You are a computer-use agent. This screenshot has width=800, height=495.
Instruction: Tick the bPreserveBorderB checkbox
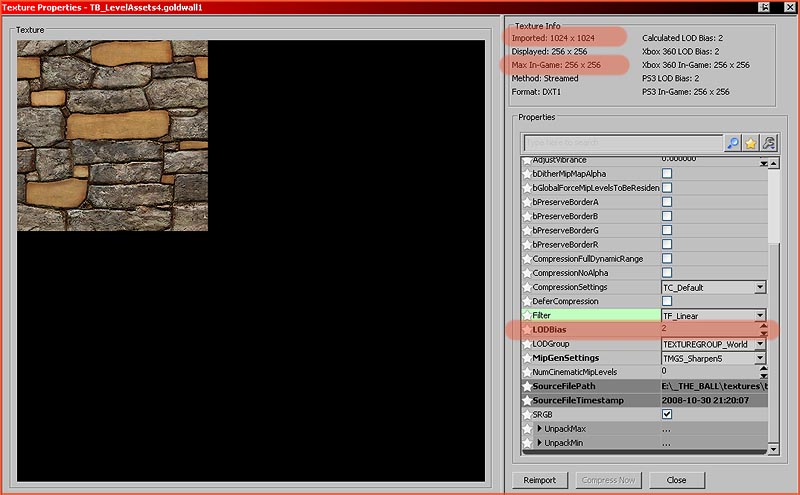pos(667,216)
